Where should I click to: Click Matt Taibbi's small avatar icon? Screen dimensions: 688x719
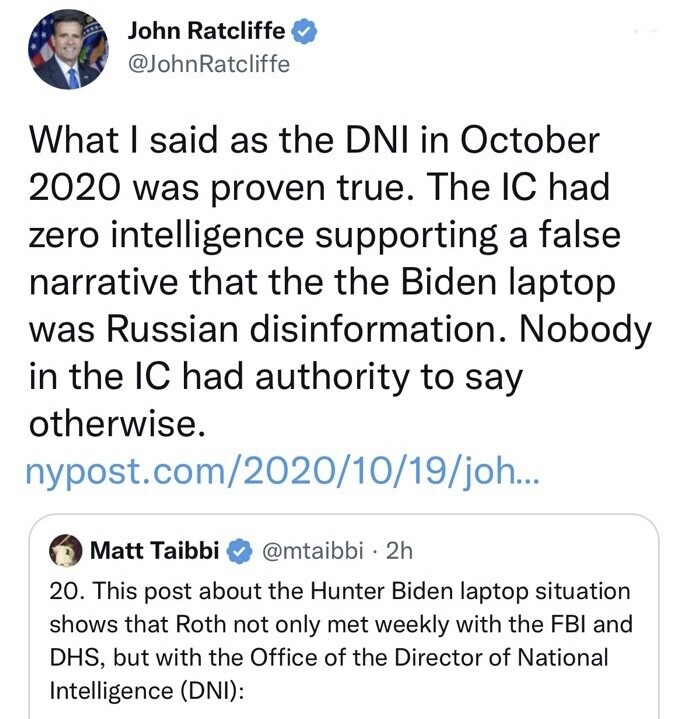click(x=68, y=548)
